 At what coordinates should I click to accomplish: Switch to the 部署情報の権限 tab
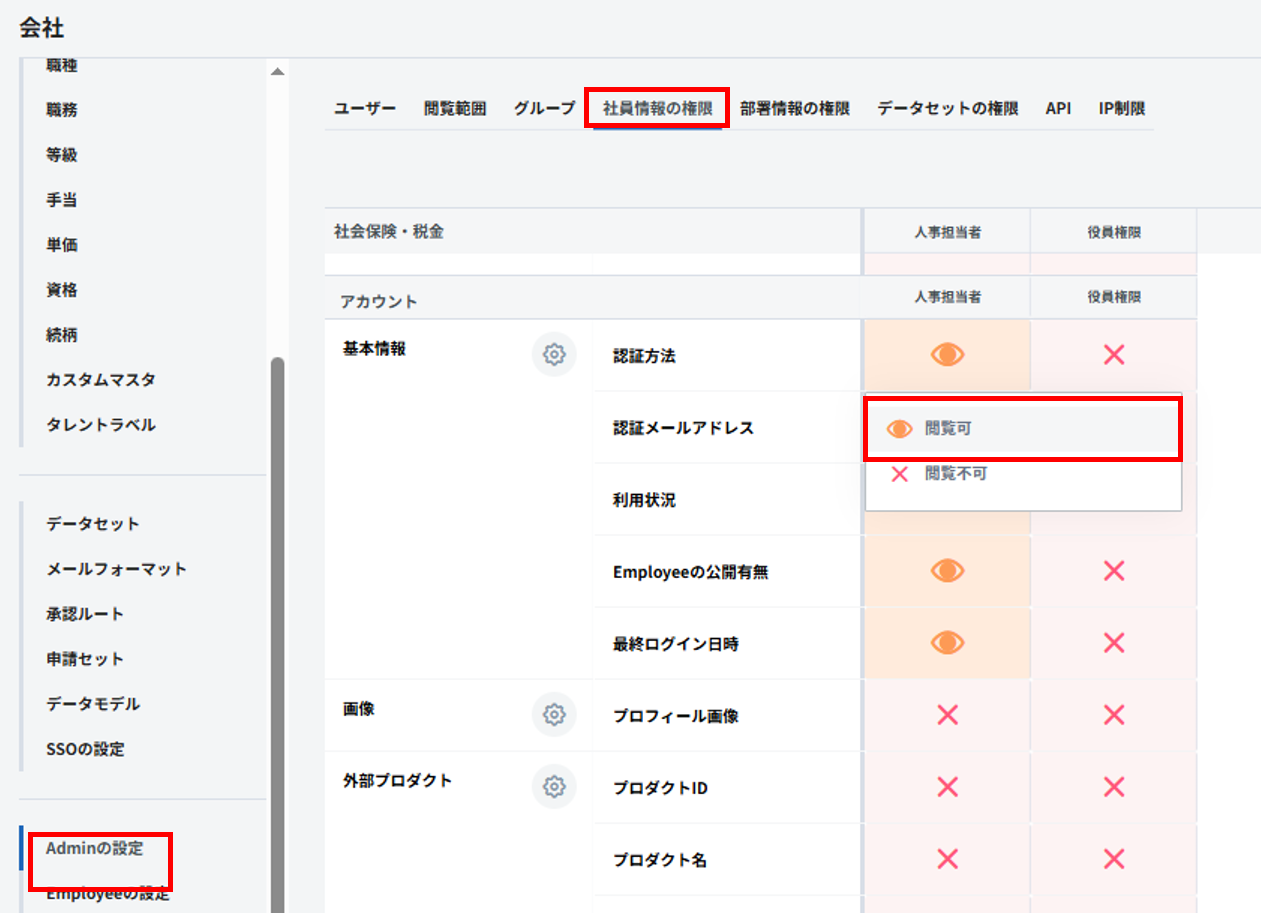(x=794, y=109)
